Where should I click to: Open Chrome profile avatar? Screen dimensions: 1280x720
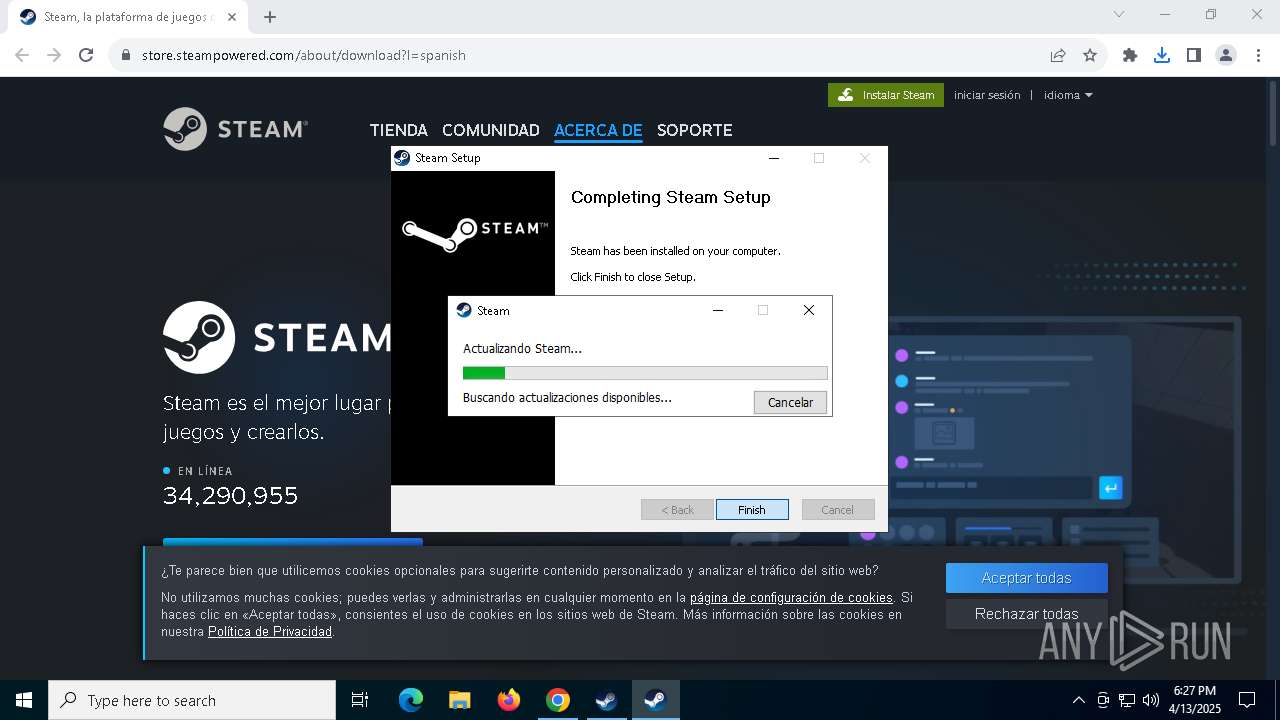pyautogui.click(x=1226, y=55)
